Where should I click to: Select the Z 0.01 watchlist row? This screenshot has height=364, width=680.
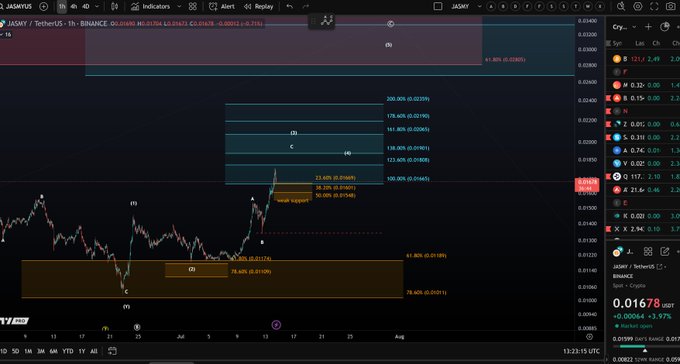click(x=642, y=124)
